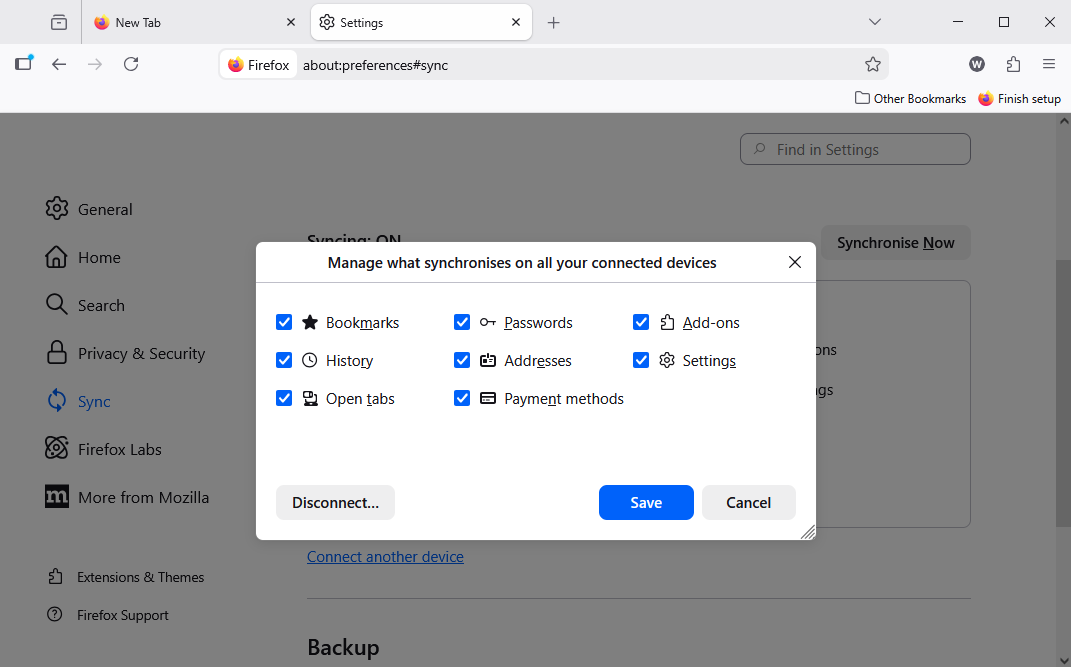1071x667 pixels.
Task: Click the extensions toolbar icon
Action: (x=1013, y=64)
